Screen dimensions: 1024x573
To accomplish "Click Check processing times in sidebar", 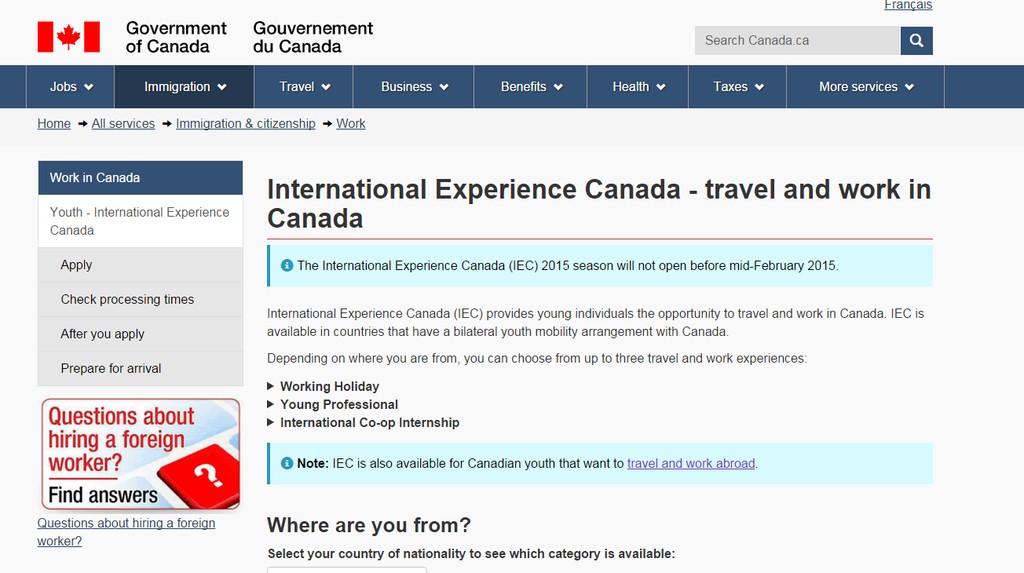I will click(127, 299).
